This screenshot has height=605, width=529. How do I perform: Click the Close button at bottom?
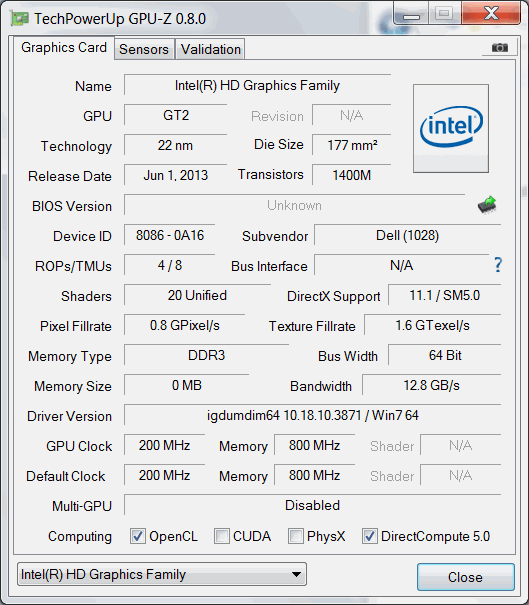pyautogui.click(x=465, y=577)
